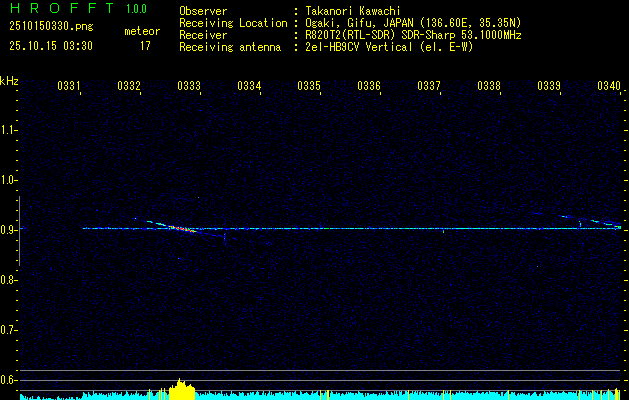The image size is (629, 400).
Task: Click the 0331 time marker
Action: [69, 86]
